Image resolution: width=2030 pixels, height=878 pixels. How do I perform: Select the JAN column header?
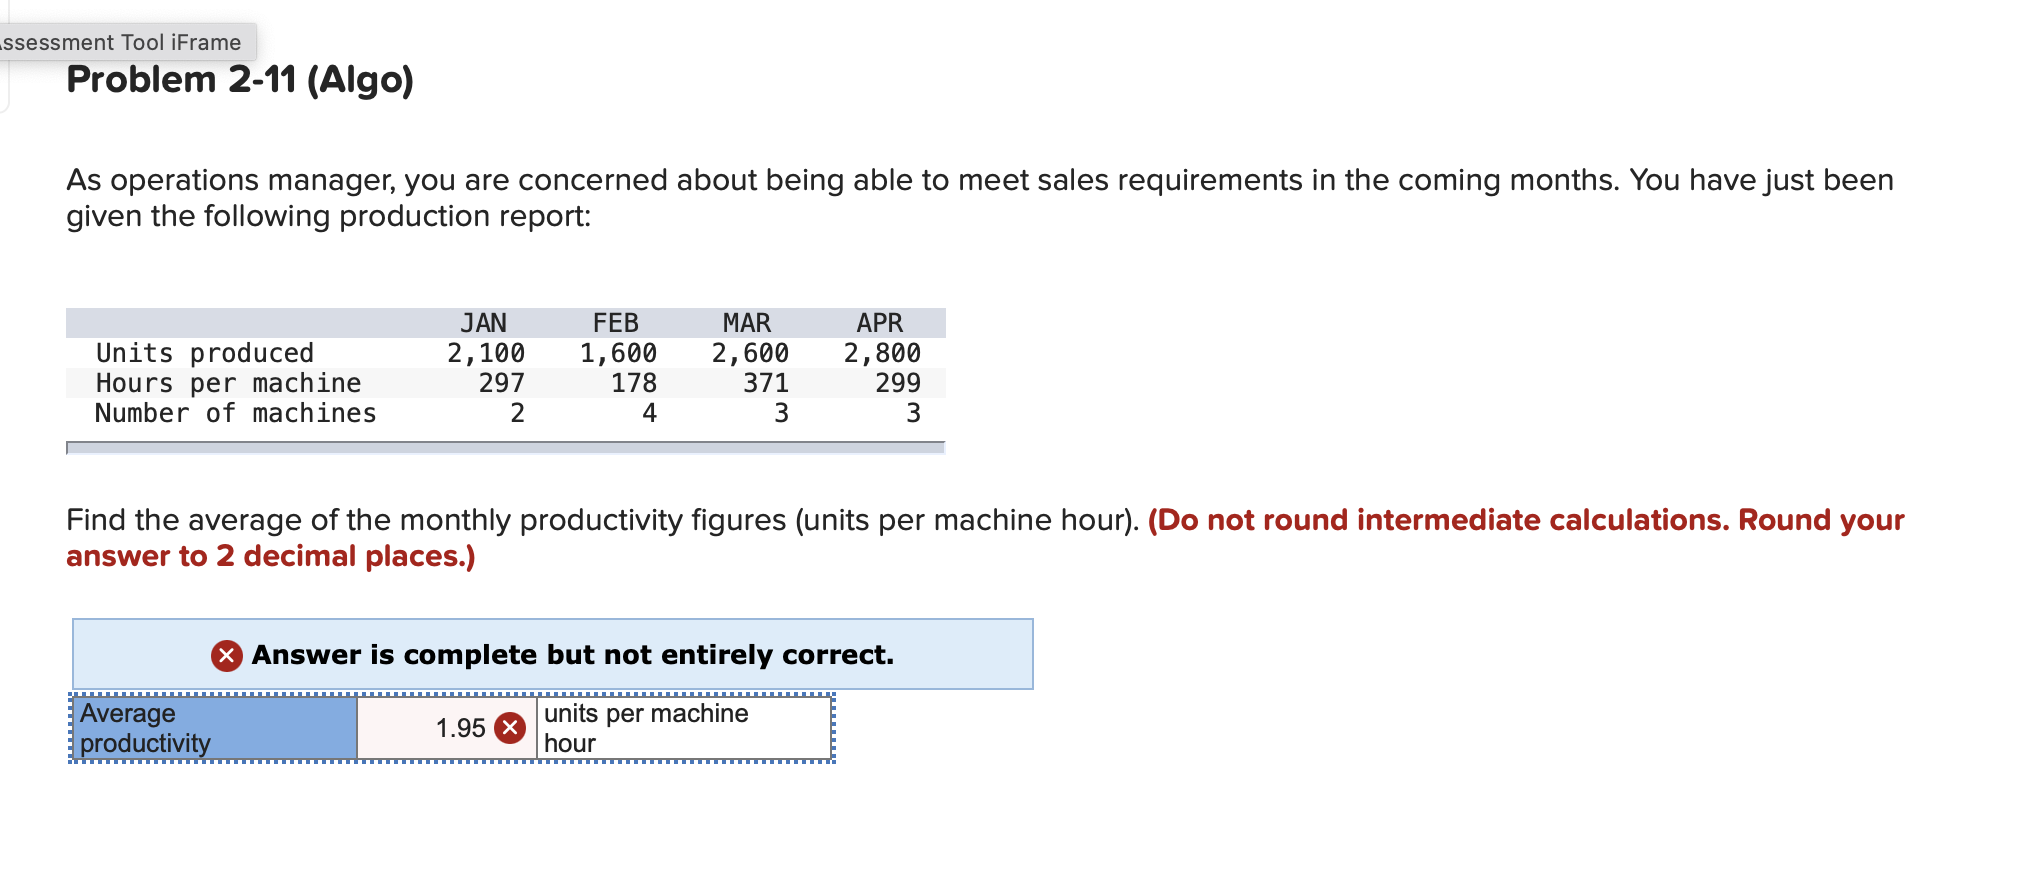coord(484,322)
